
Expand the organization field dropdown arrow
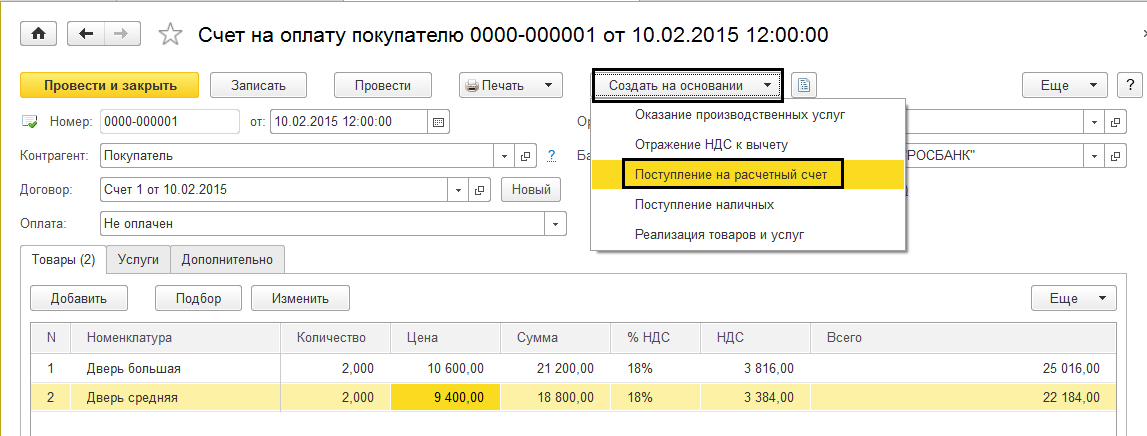(1095, 122)
